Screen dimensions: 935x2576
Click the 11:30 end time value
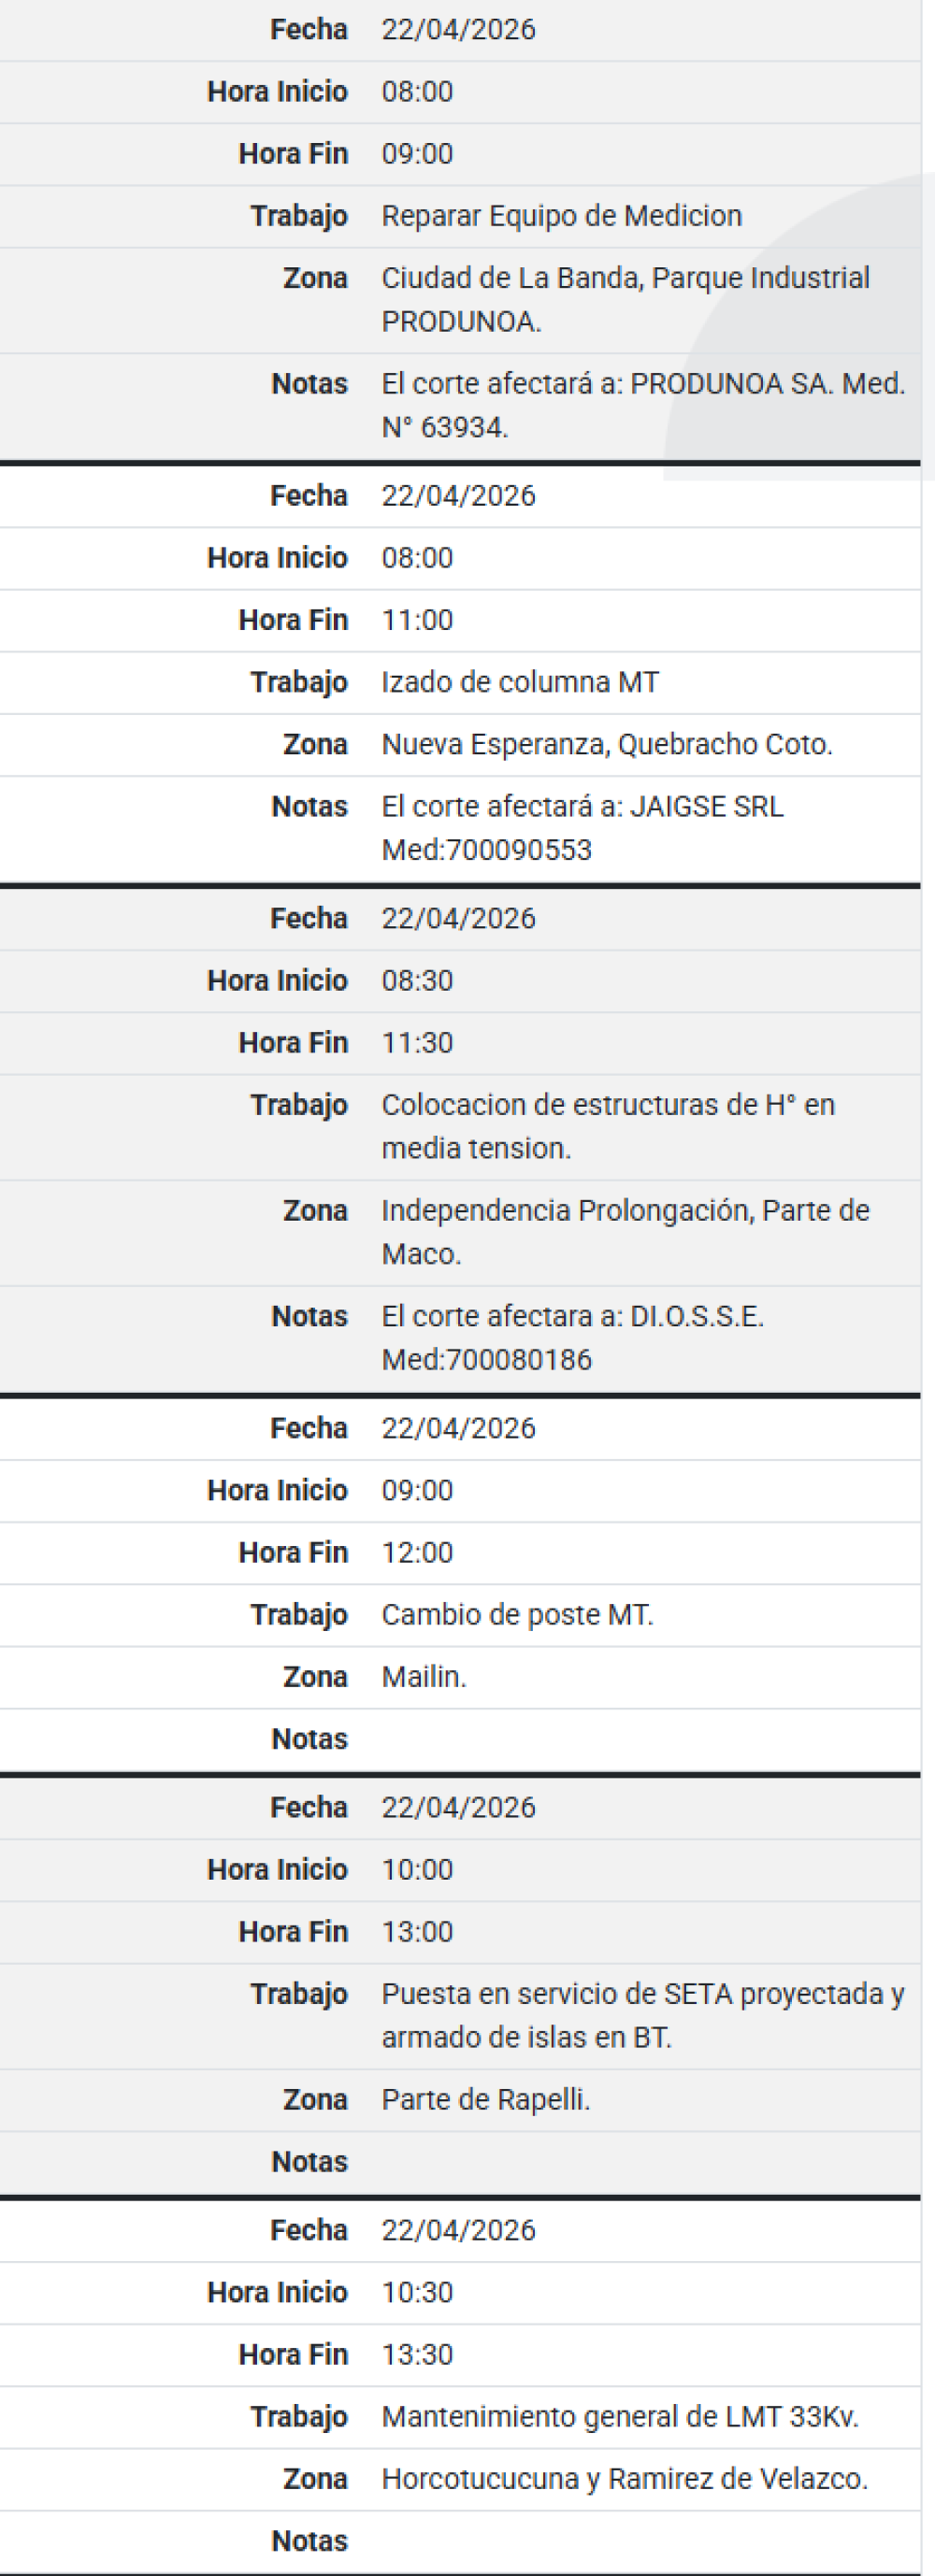pos(417,1042)
